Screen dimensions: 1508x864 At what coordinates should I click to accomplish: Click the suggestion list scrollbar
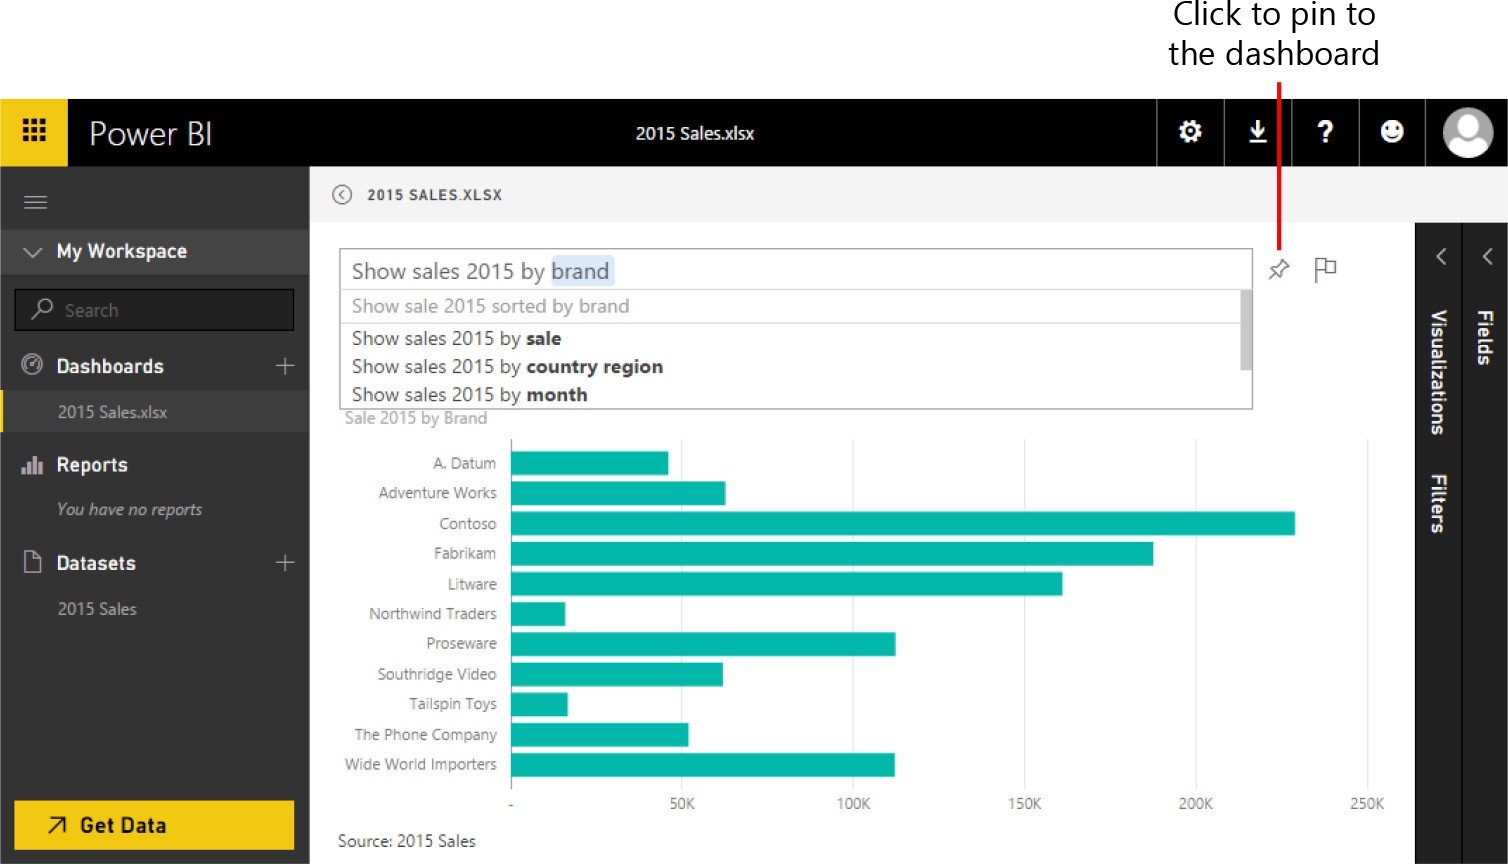tap(1246, 330)
